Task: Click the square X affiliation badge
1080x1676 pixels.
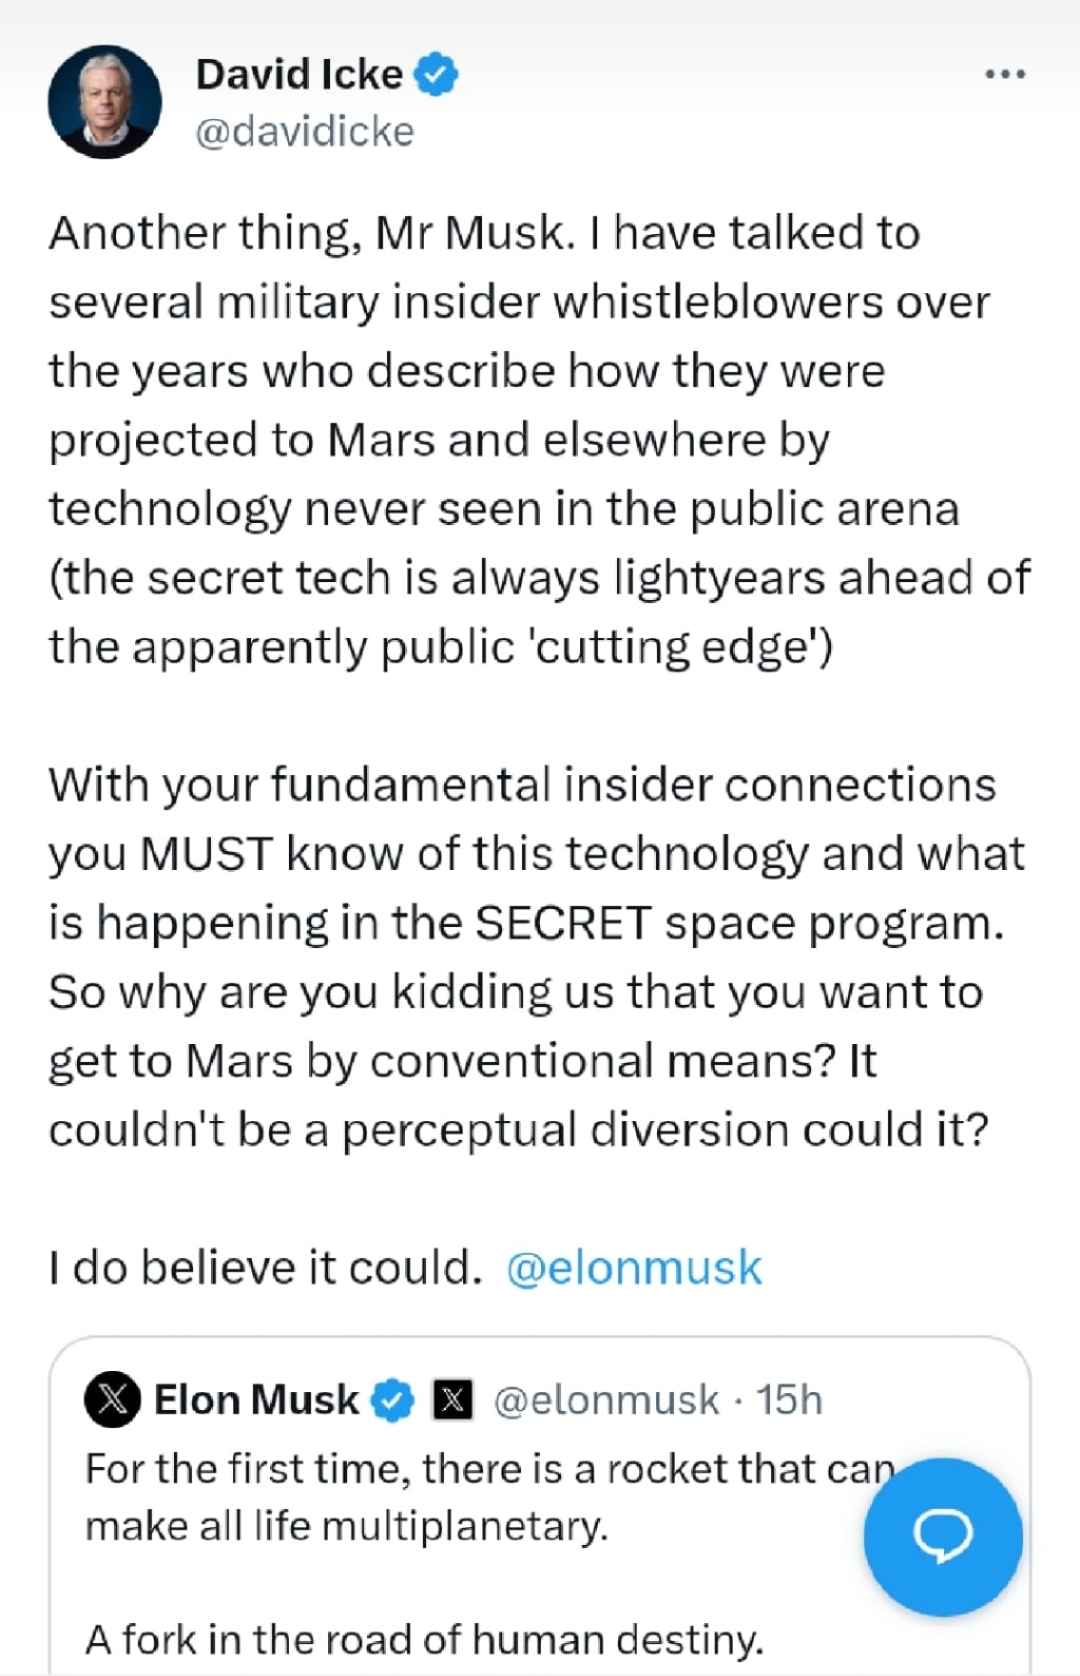Action: pos(452,1399)
